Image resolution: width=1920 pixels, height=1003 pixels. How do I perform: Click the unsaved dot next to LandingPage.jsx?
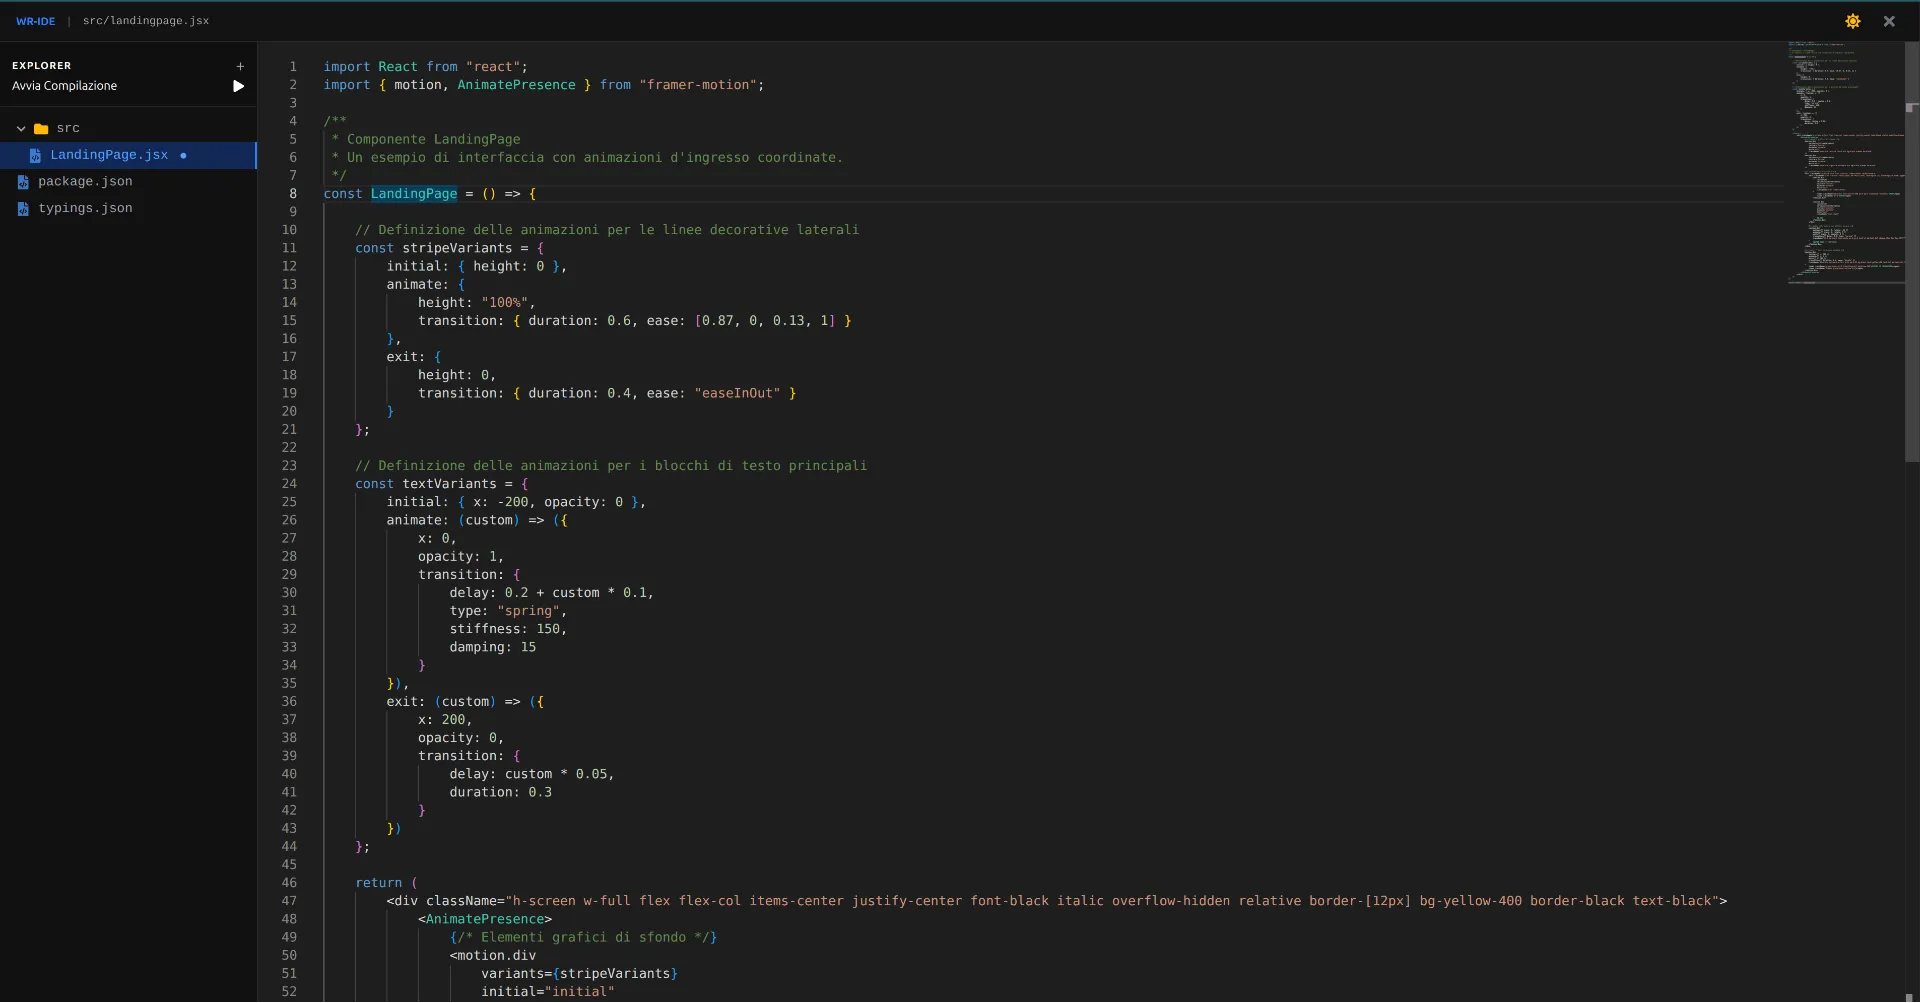183,156
